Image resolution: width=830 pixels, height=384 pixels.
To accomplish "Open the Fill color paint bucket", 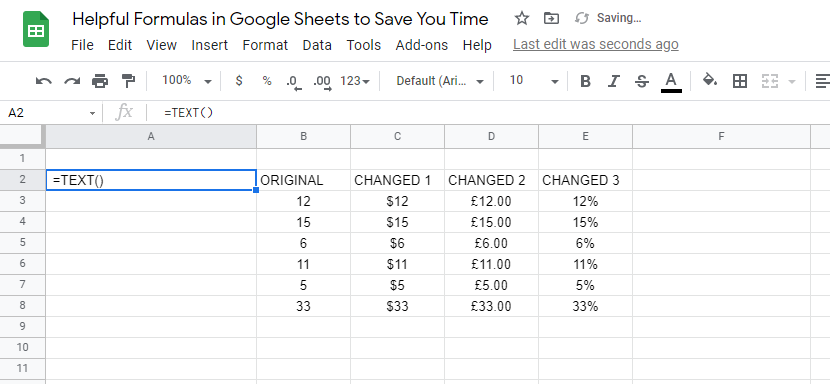I will 709,81.
